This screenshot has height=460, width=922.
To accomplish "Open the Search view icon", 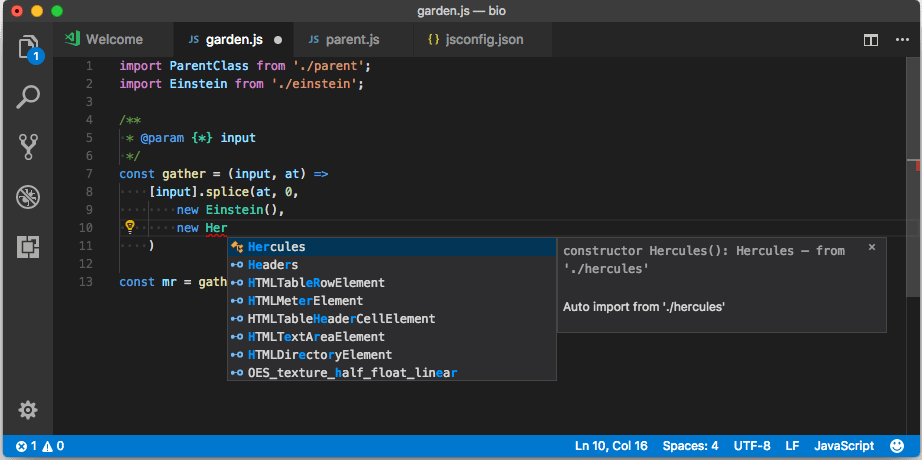I will 28,97.
